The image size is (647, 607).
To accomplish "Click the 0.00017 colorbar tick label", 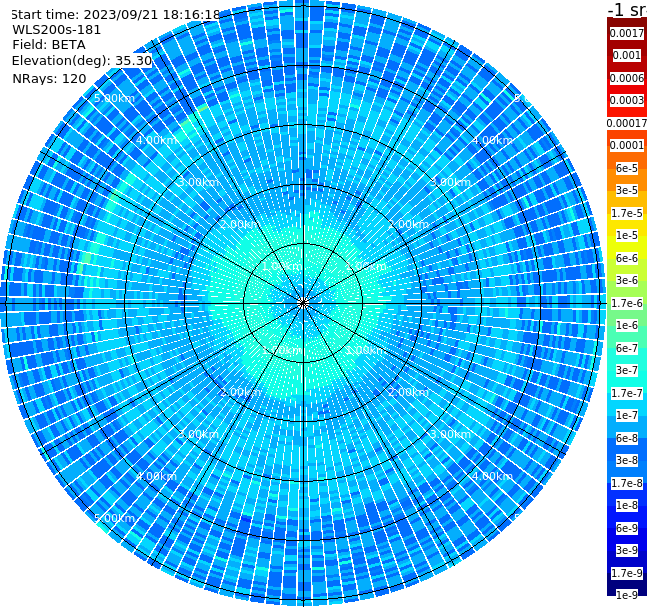I will tap(627, 123).
